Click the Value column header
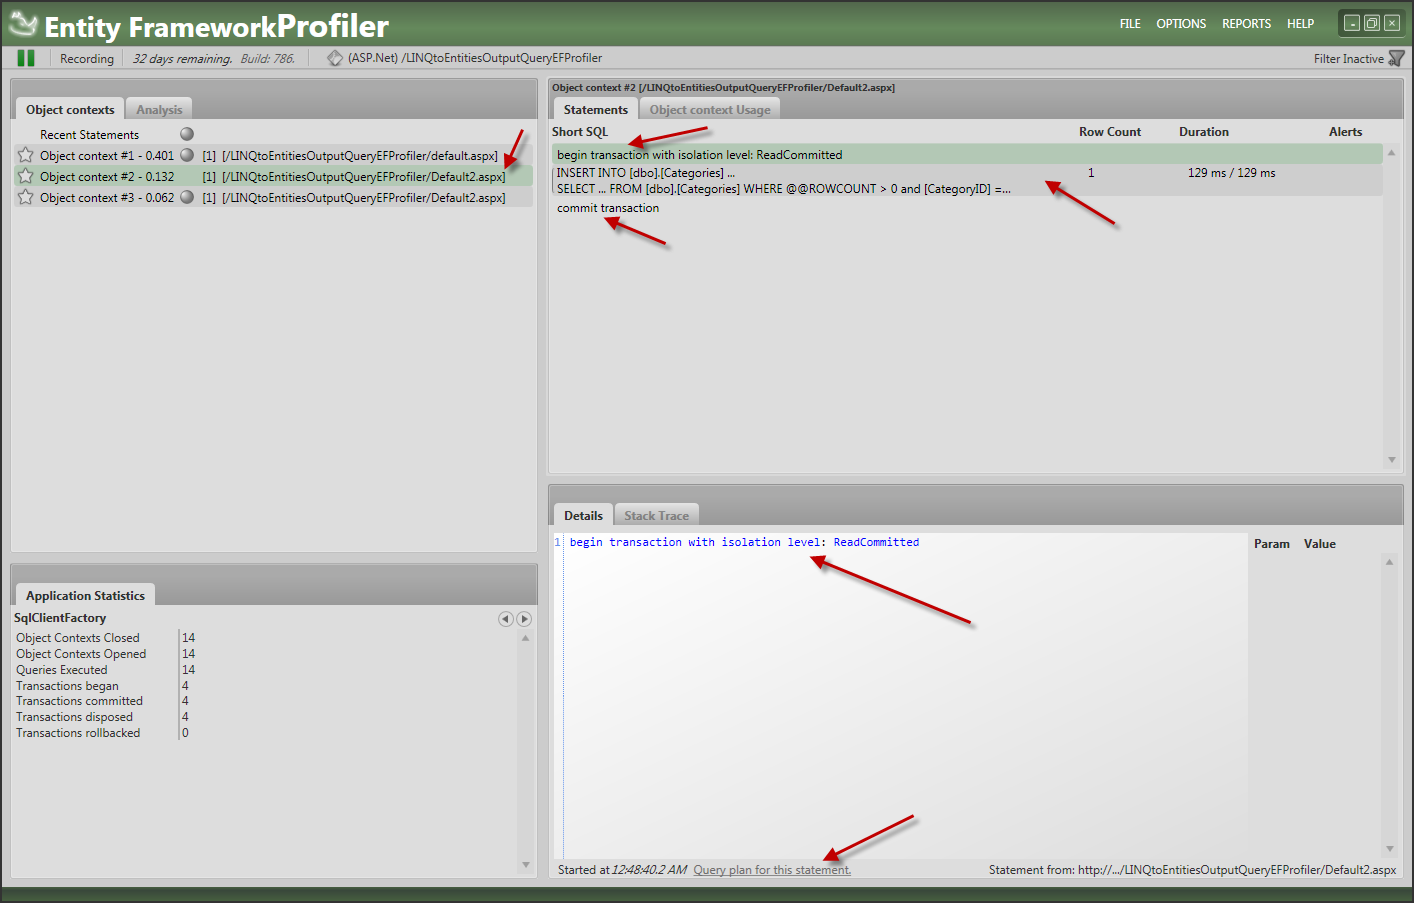This screenshot has width=1414, height=903. coord(1319,544)
